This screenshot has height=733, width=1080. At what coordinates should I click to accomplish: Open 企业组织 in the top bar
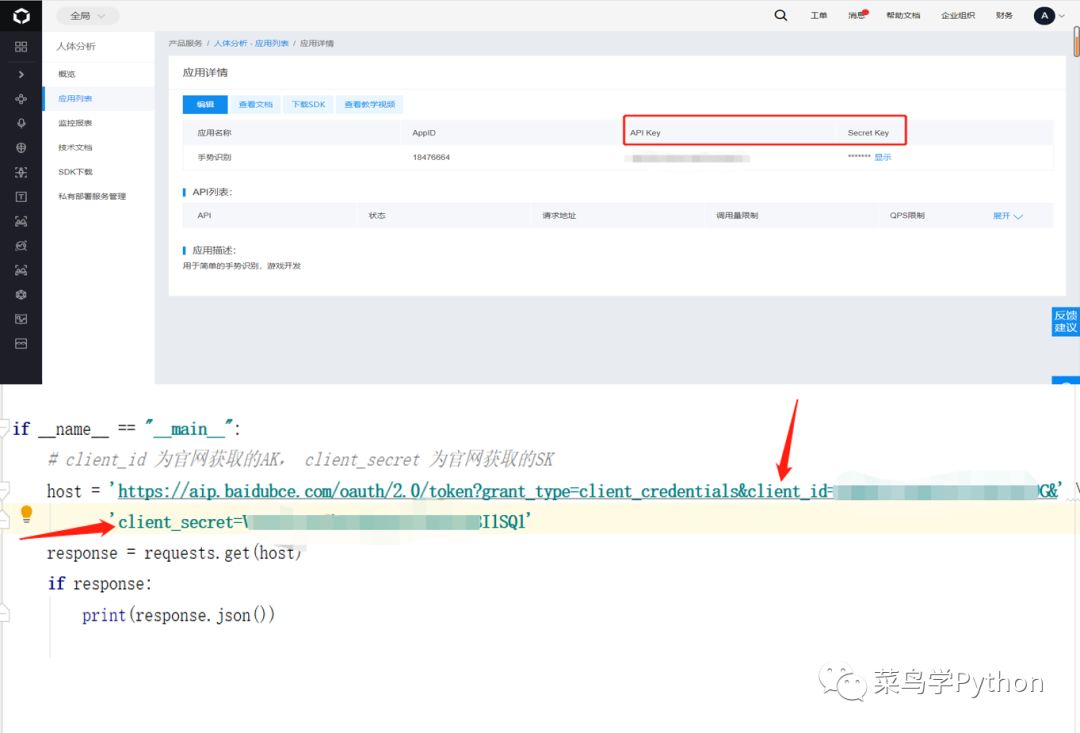click(x=958, y=15)
